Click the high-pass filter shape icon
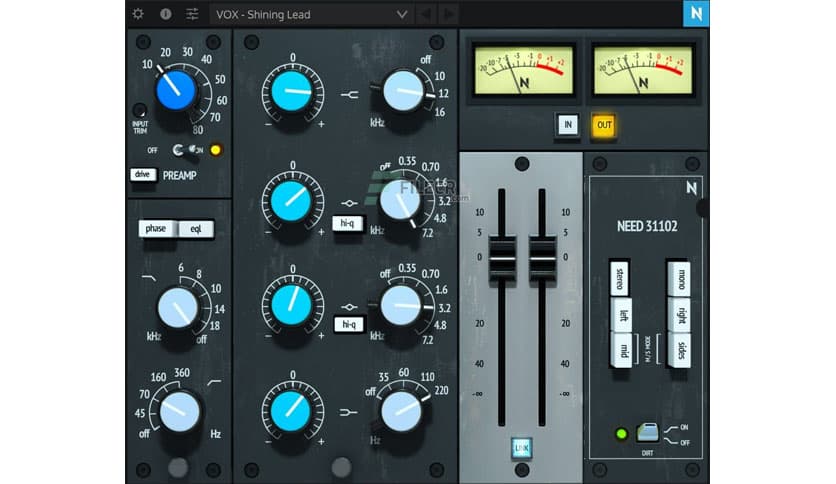The height and width of the screenshot is (484, 836). [214, 382]
